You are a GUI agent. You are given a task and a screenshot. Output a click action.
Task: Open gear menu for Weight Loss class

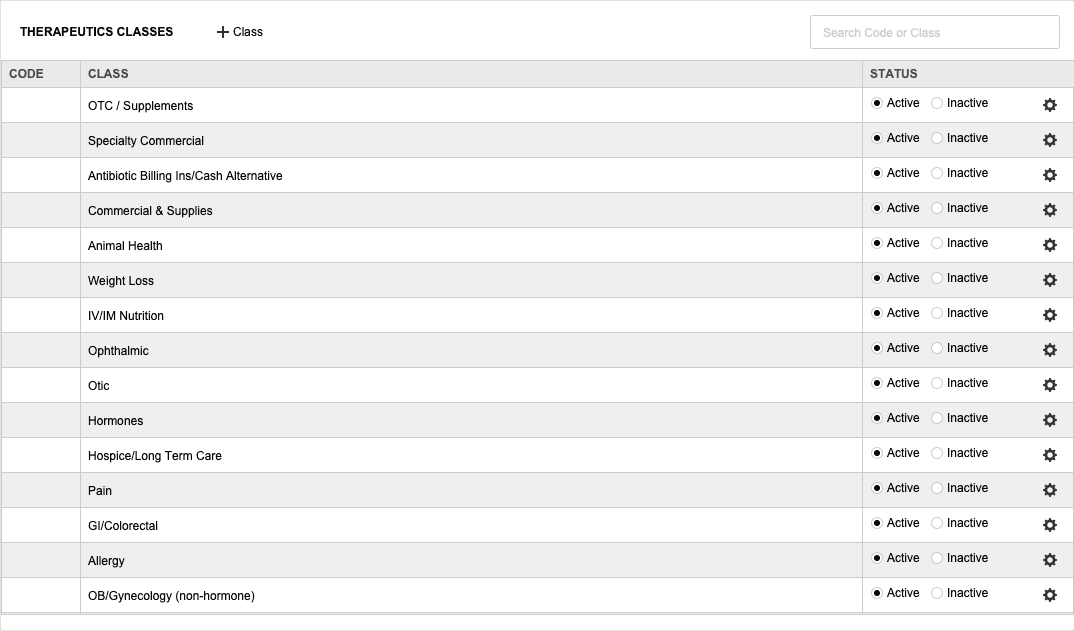click(x=1049, y=280)
